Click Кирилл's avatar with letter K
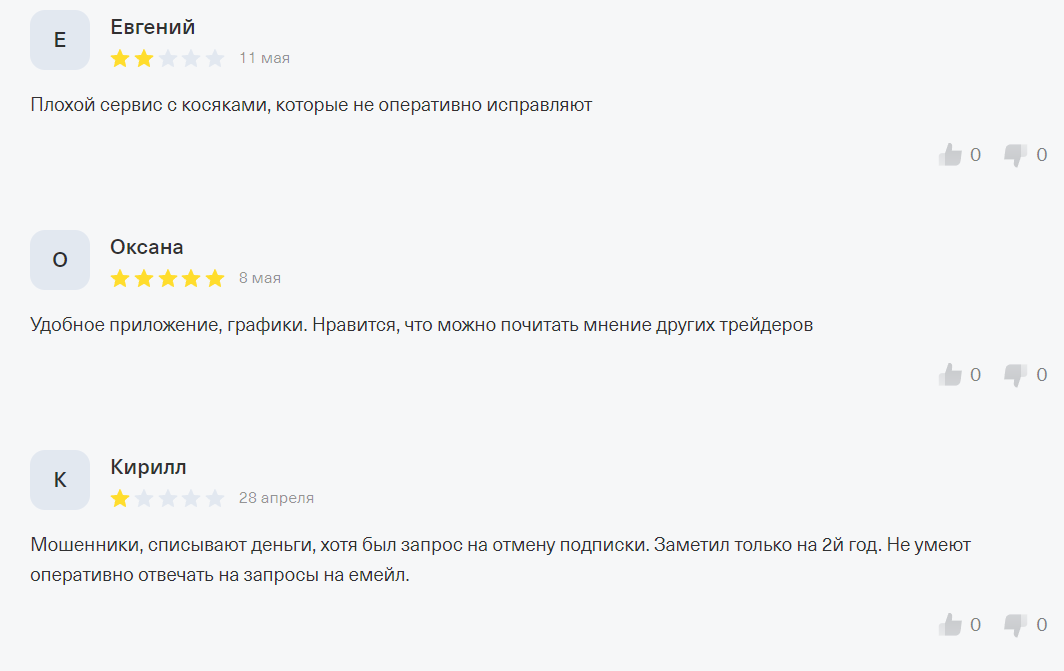The image size is (1064, 671). click(60, 480)
